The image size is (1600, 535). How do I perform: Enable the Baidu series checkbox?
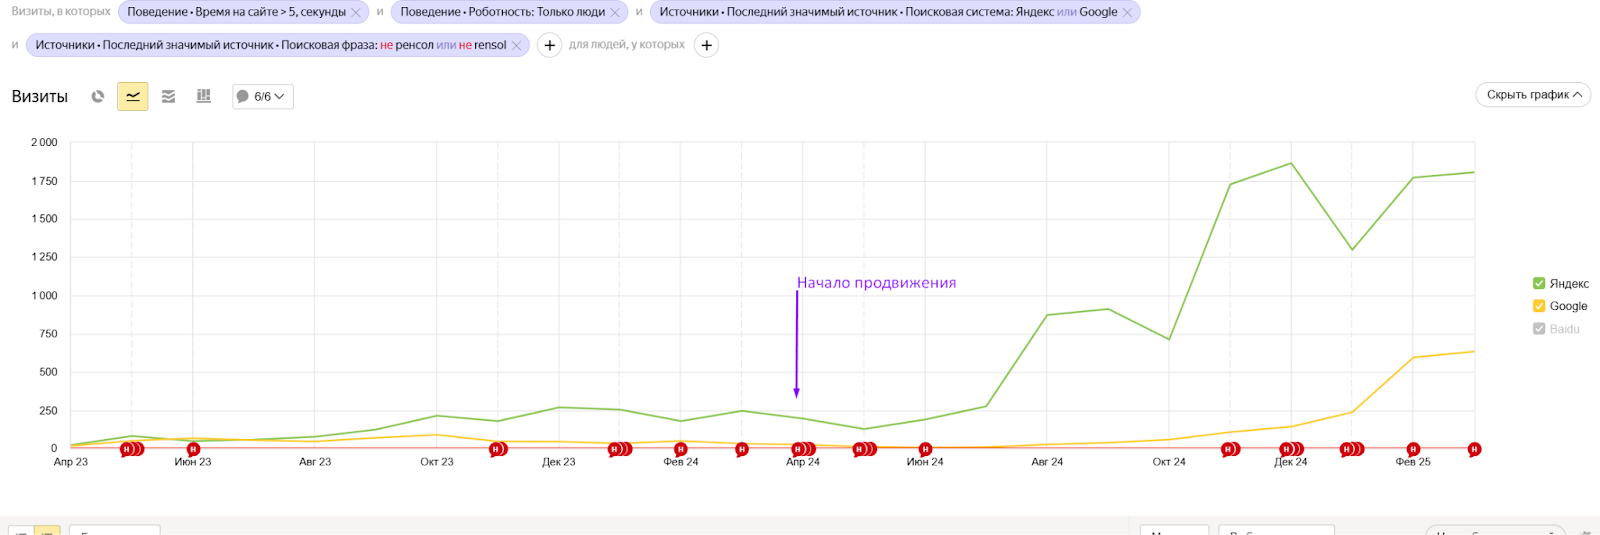1539,329
